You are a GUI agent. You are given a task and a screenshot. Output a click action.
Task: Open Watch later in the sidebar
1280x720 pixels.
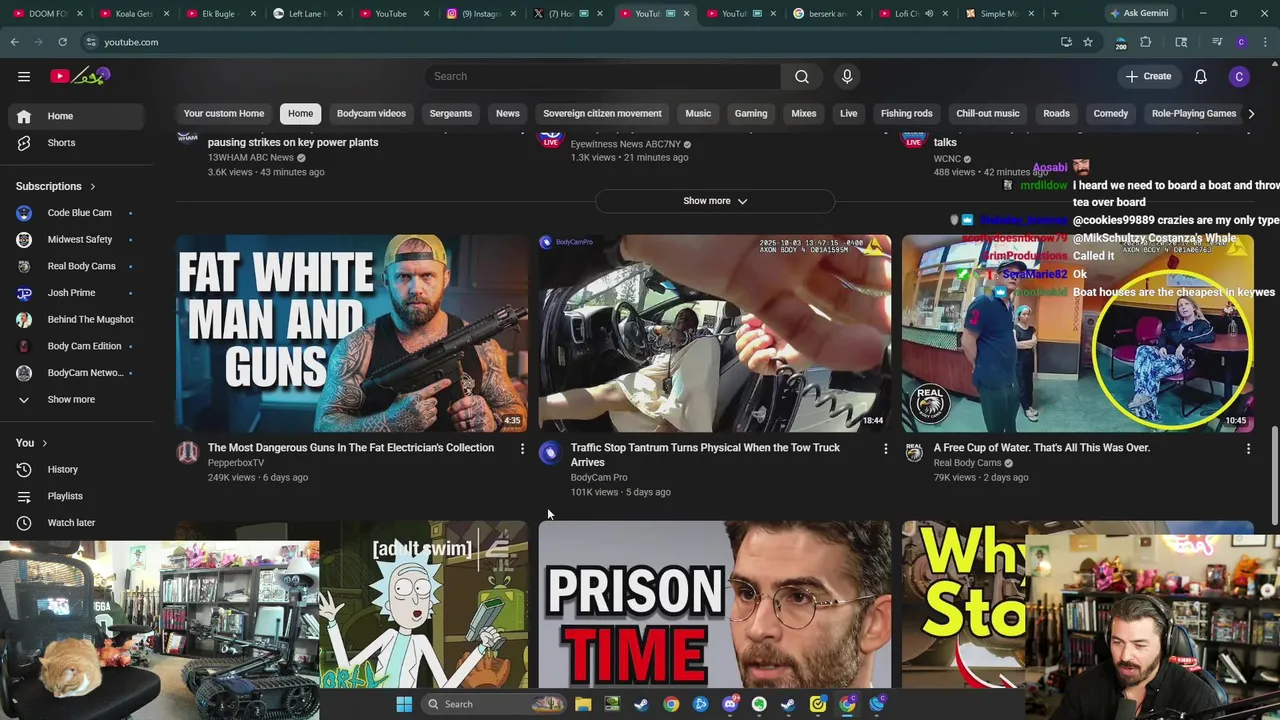coord(75,522)
